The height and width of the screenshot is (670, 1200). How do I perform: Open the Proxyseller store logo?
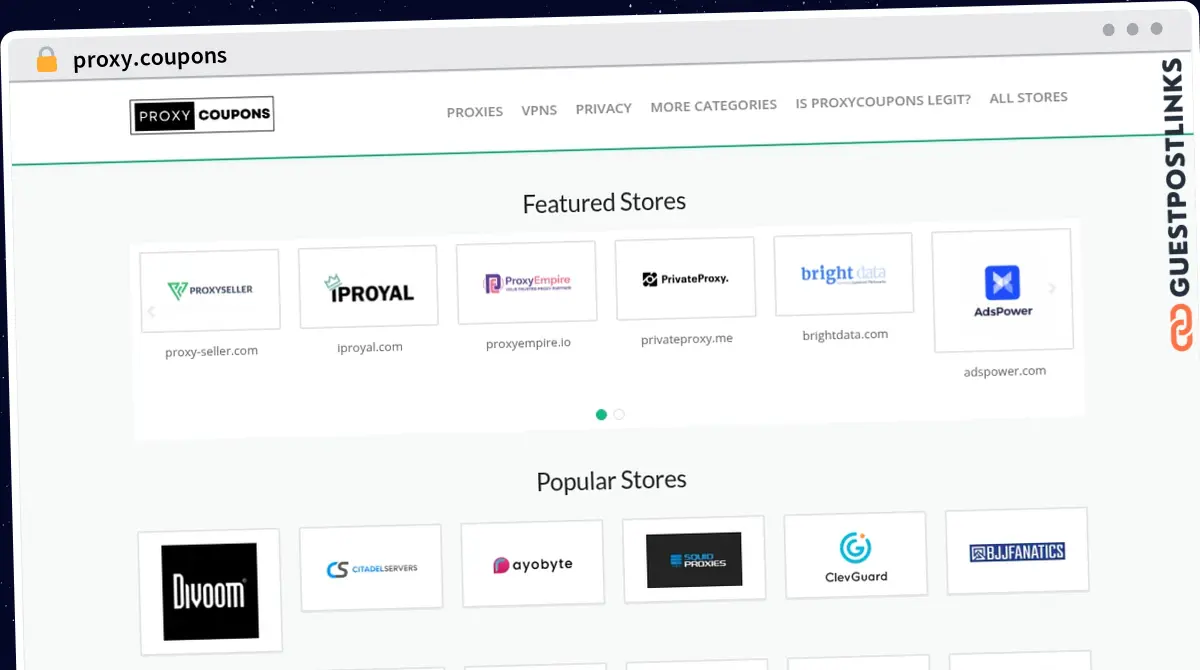tap(210, 291)
